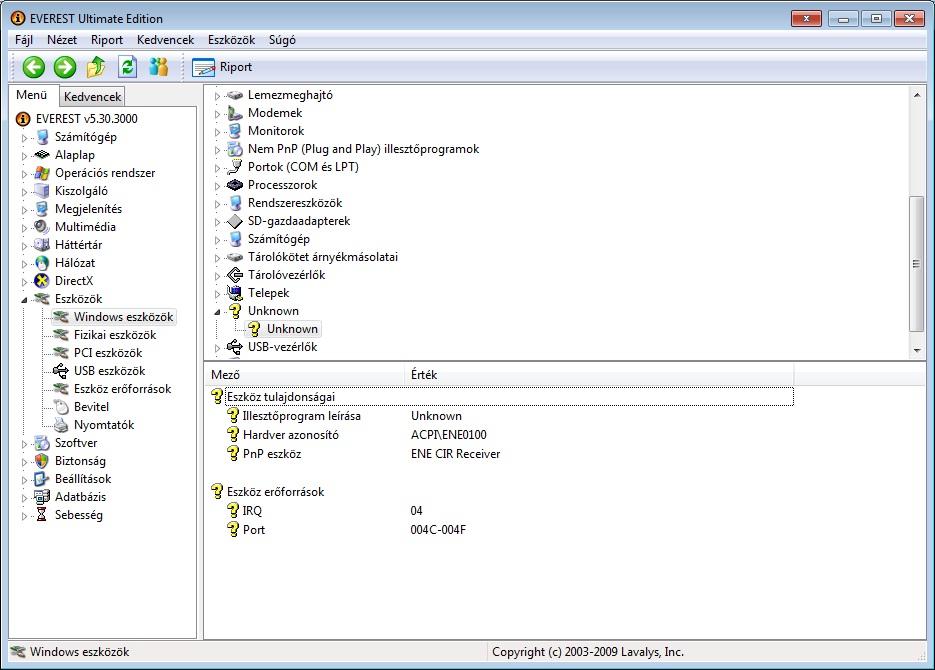
Task: Click the USB-vezérlők icon
Action: pos(235,346)
